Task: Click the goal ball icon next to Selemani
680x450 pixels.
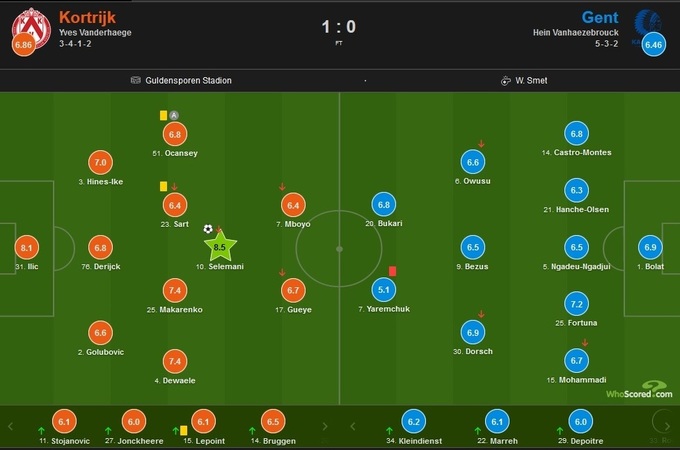Action: click(208, 229)
